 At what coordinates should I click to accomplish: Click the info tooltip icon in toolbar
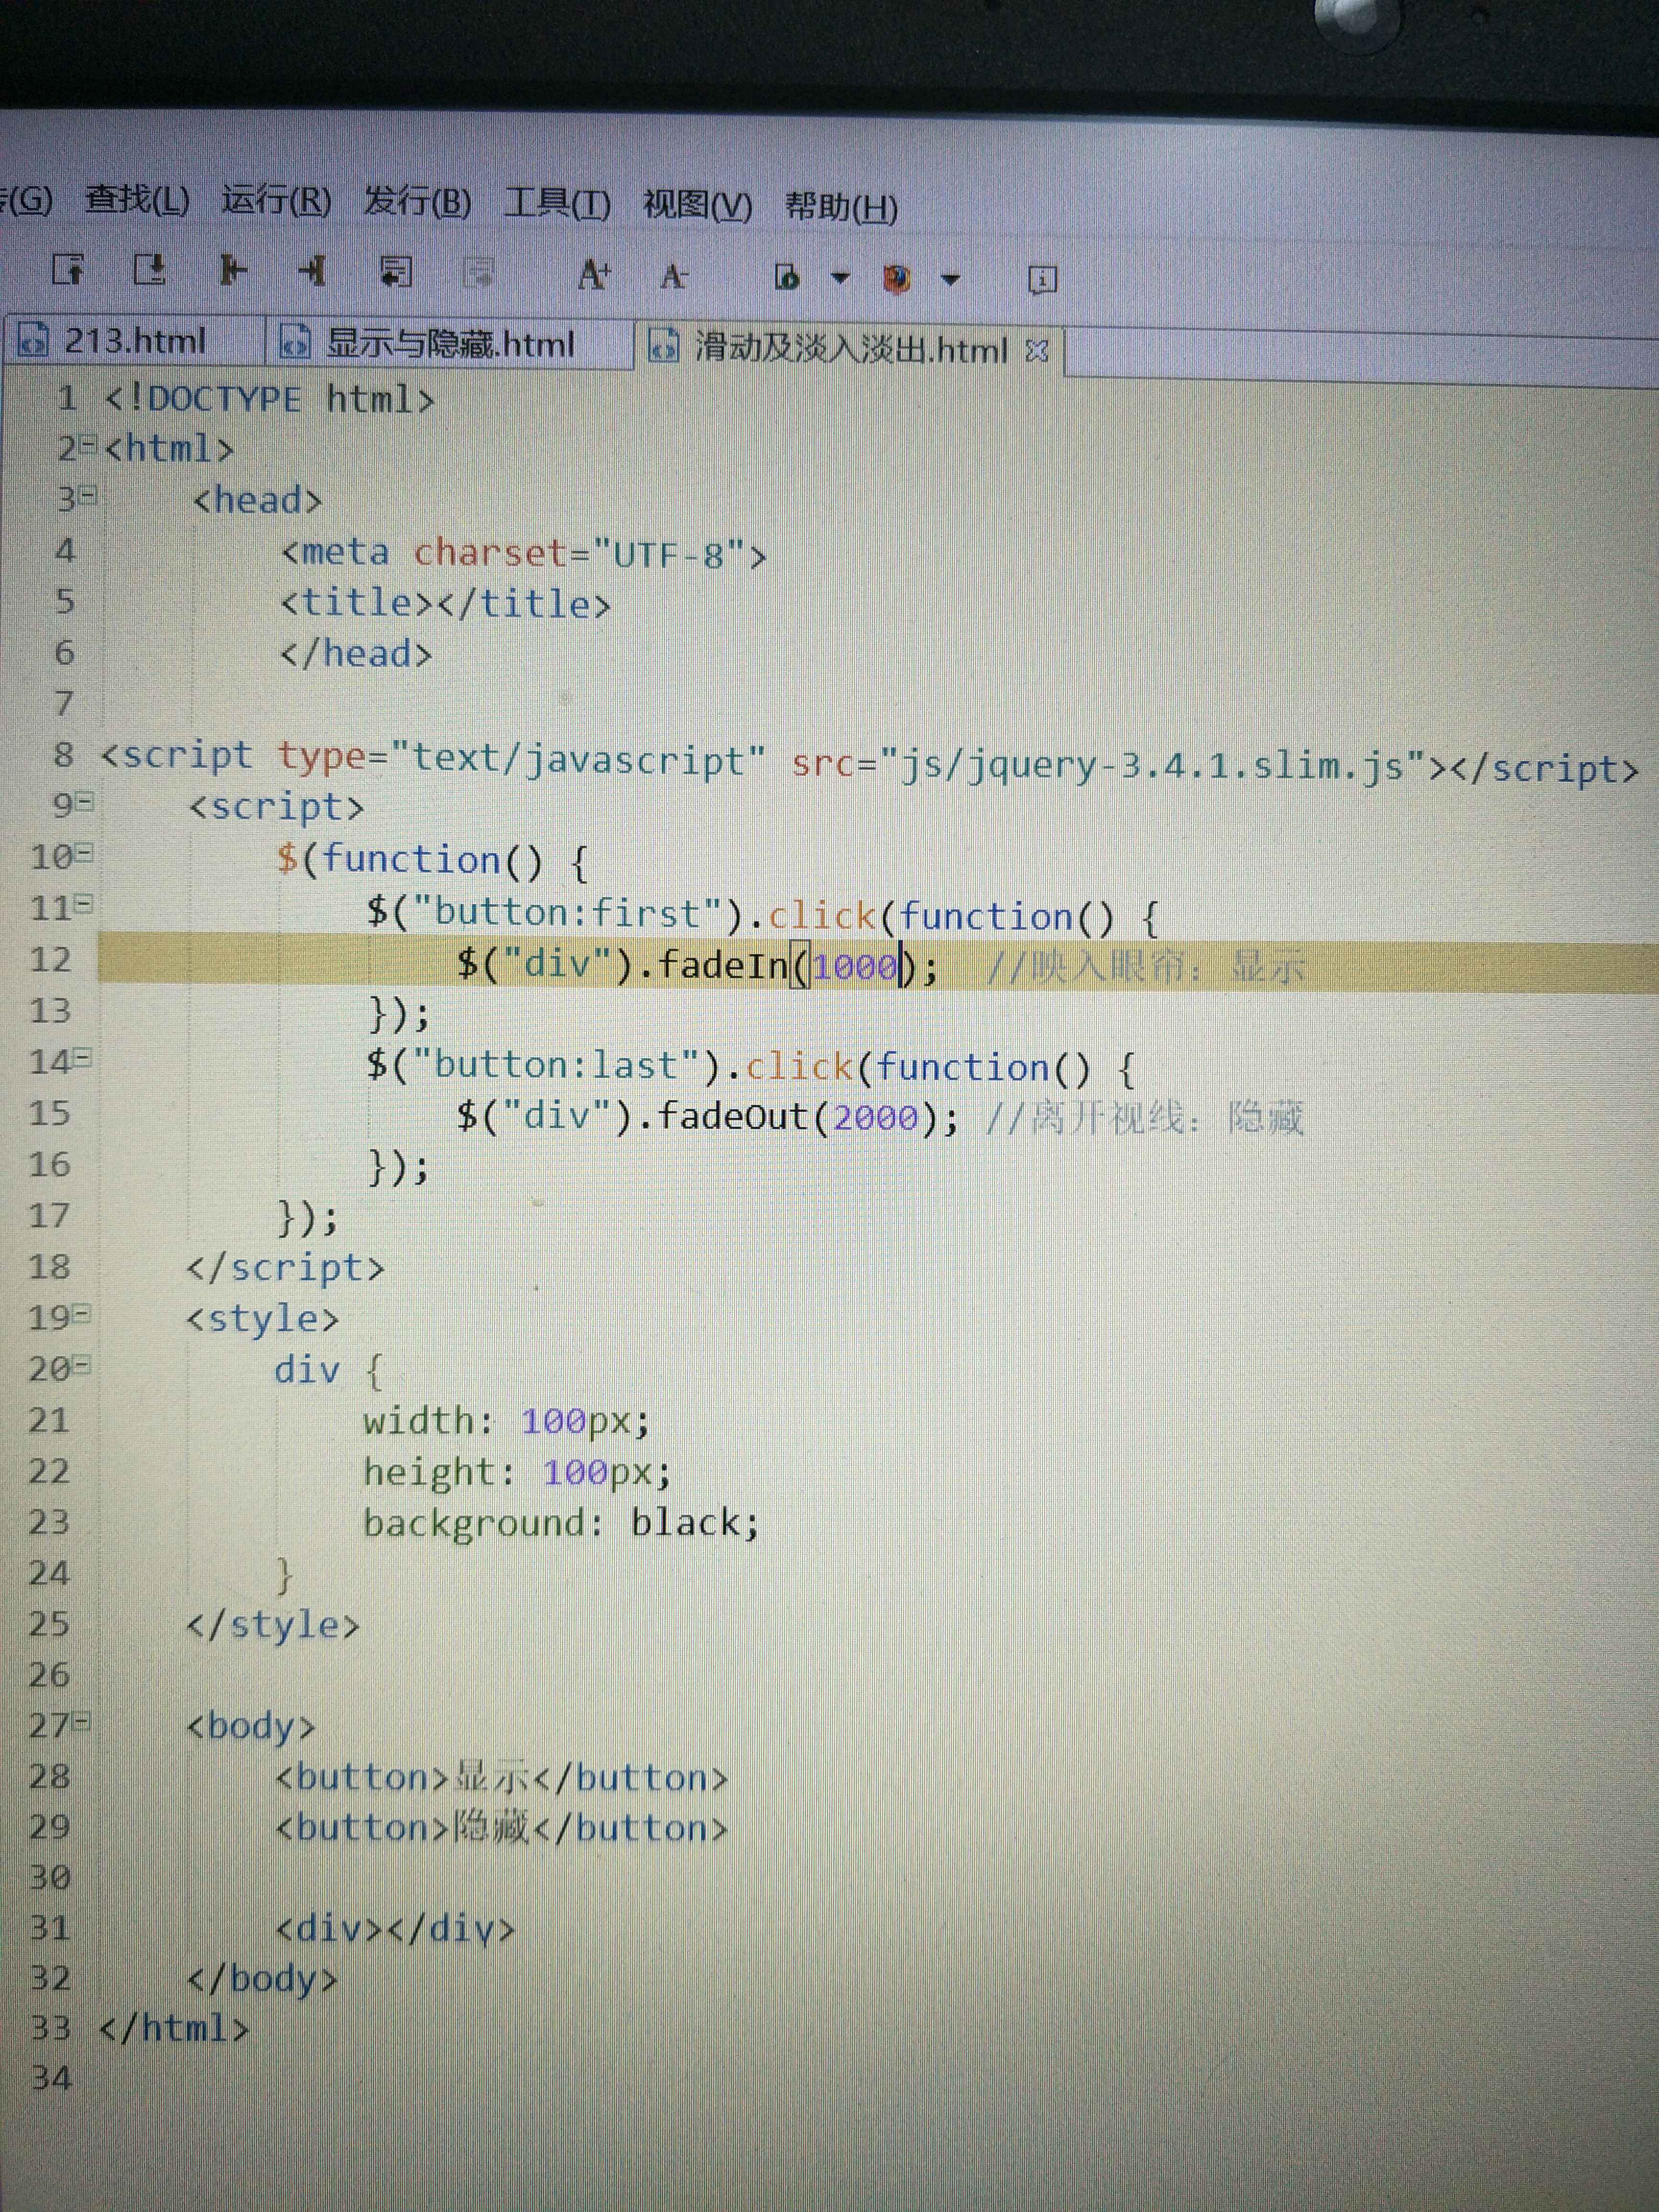(1042, 280)
